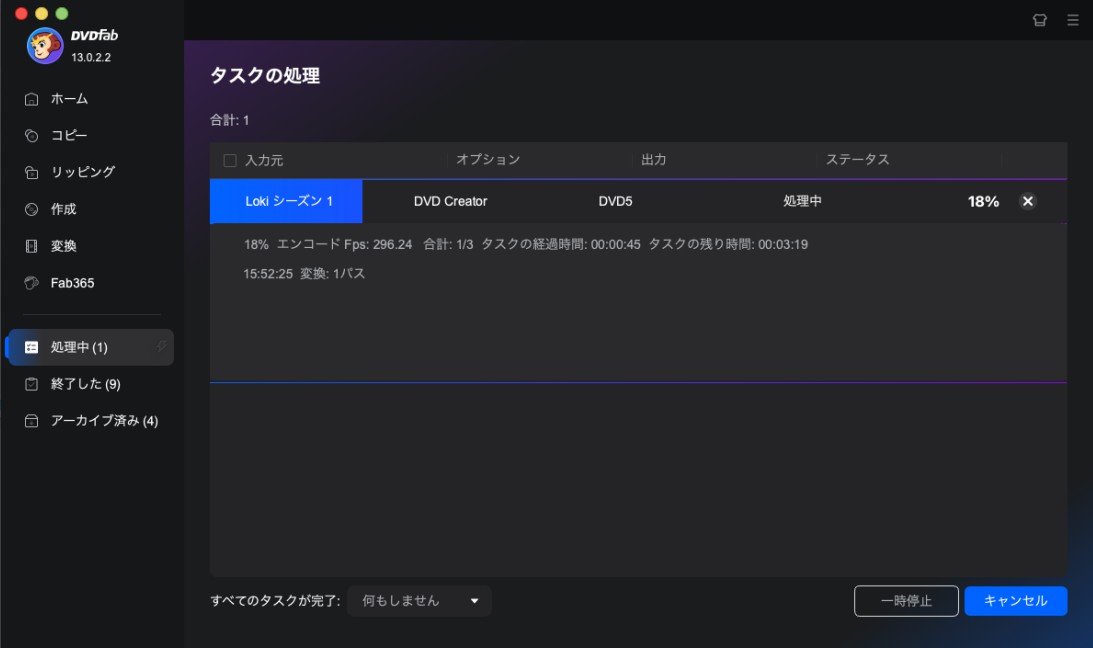Viewport: 1093px width, 648px height.
Task: Click the Fab365 icon in sidebar
Action: pos(32,284)
